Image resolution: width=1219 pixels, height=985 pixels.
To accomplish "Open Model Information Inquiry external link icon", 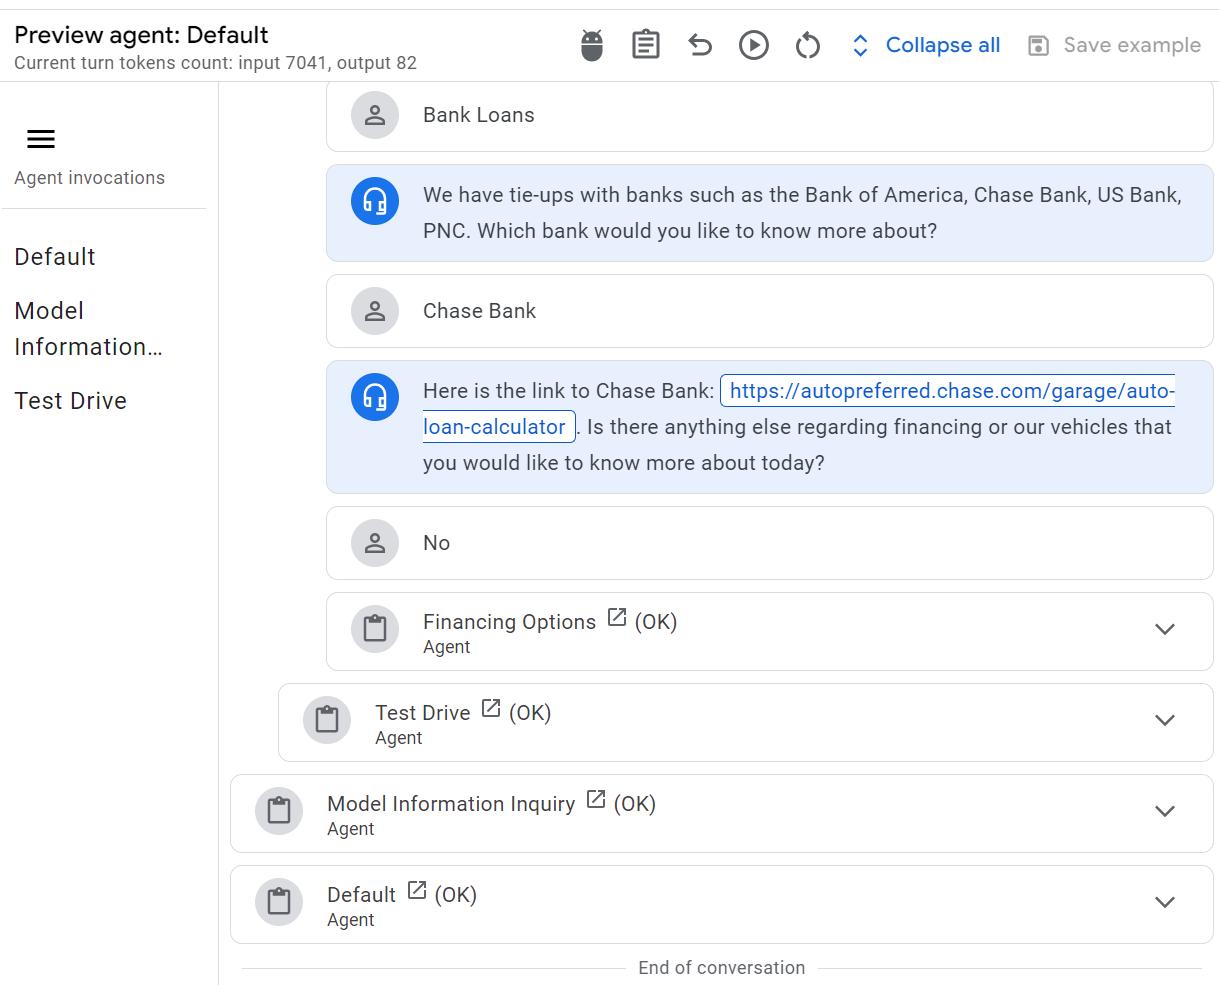I will pyautogui.click(x=596, y=800).
